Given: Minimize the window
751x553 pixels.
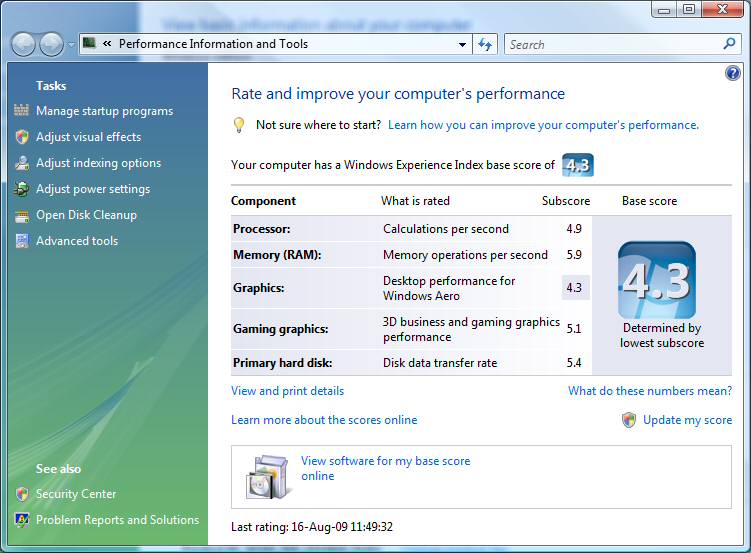Looking at the screenshot, I should coord(664,10).
